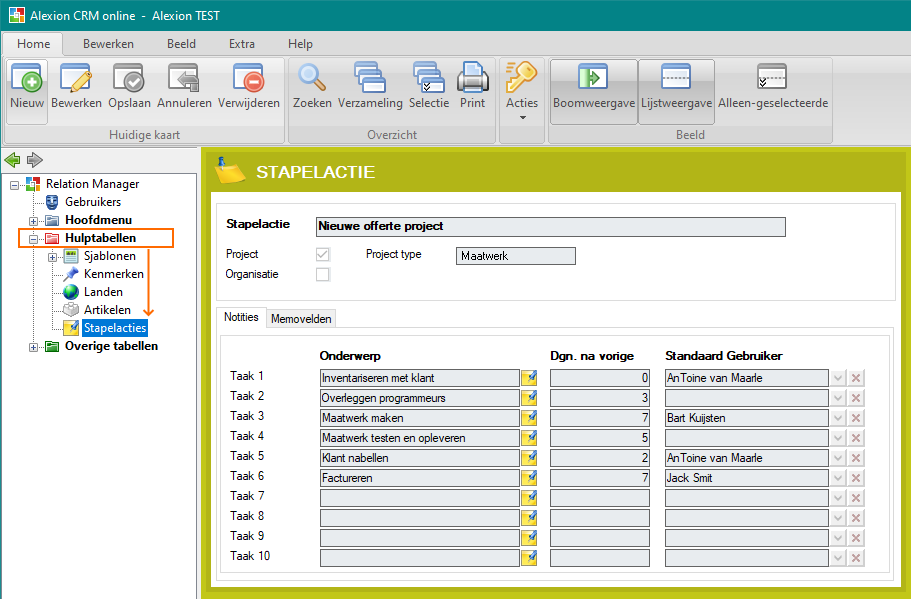Viewport: 911px width, 599px height.
Task: Click the Annuleren undo icon
Action: tap(184, 79)
